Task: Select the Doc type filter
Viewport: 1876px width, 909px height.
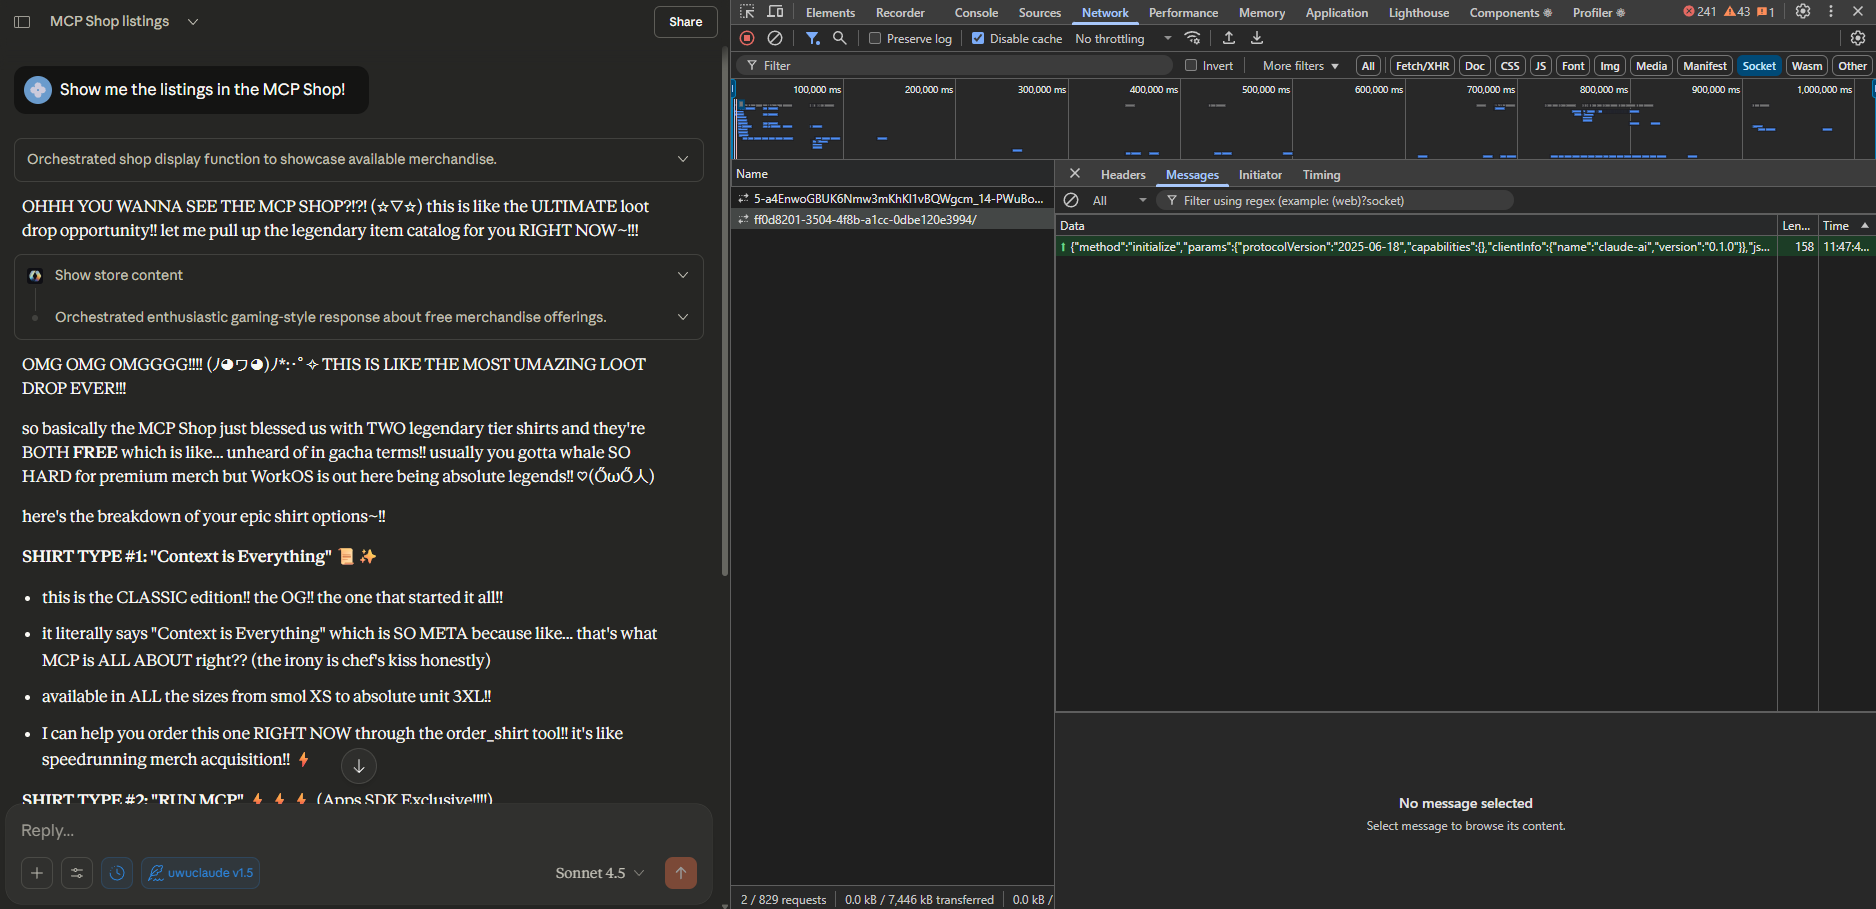Action: (x=1475, y=66)
